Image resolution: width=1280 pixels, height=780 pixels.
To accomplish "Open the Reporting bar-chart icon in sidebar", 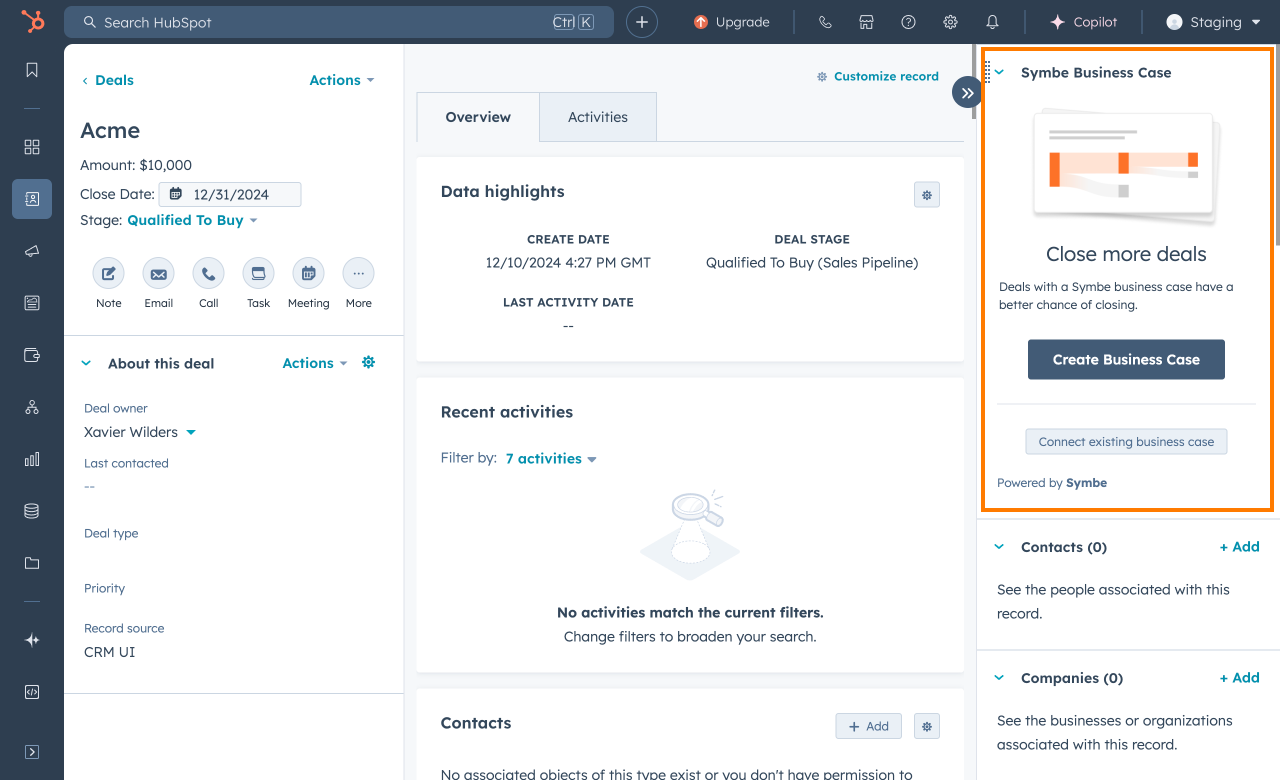I will click(x=32, y=459).
